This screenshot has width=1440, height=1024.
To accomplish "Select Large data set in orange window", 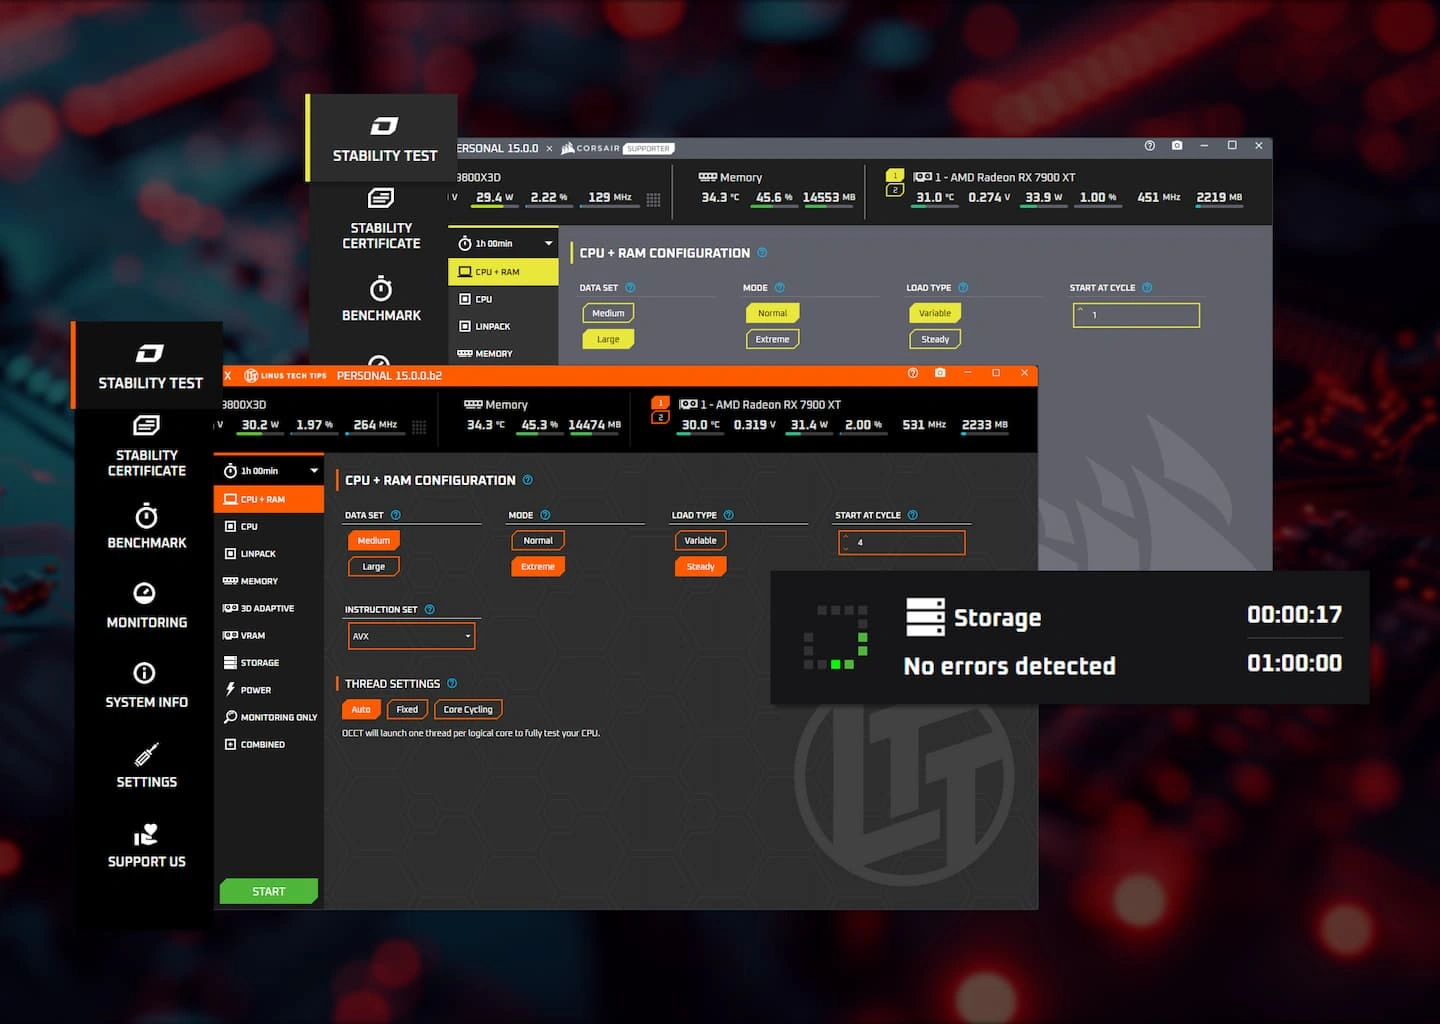I will click(373, 567).
